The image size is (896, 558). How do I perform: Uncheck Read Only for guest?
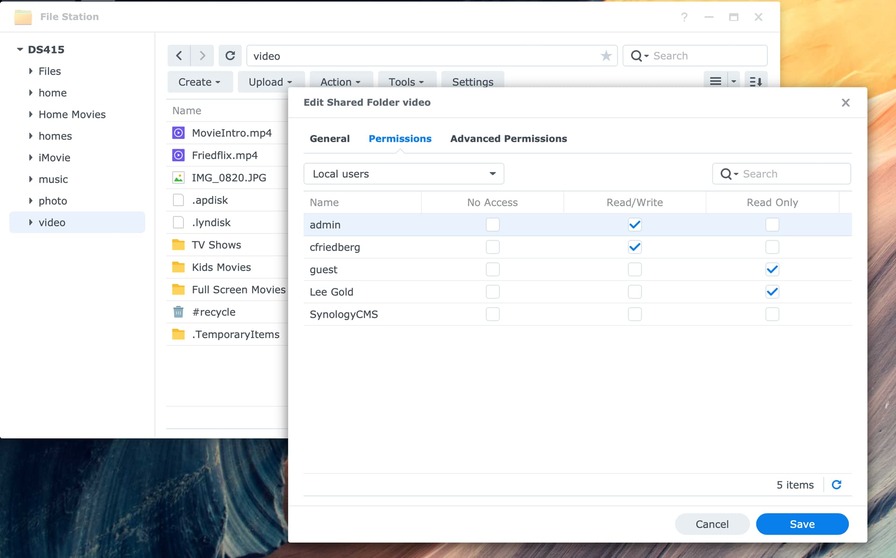(x=772, y=269)
